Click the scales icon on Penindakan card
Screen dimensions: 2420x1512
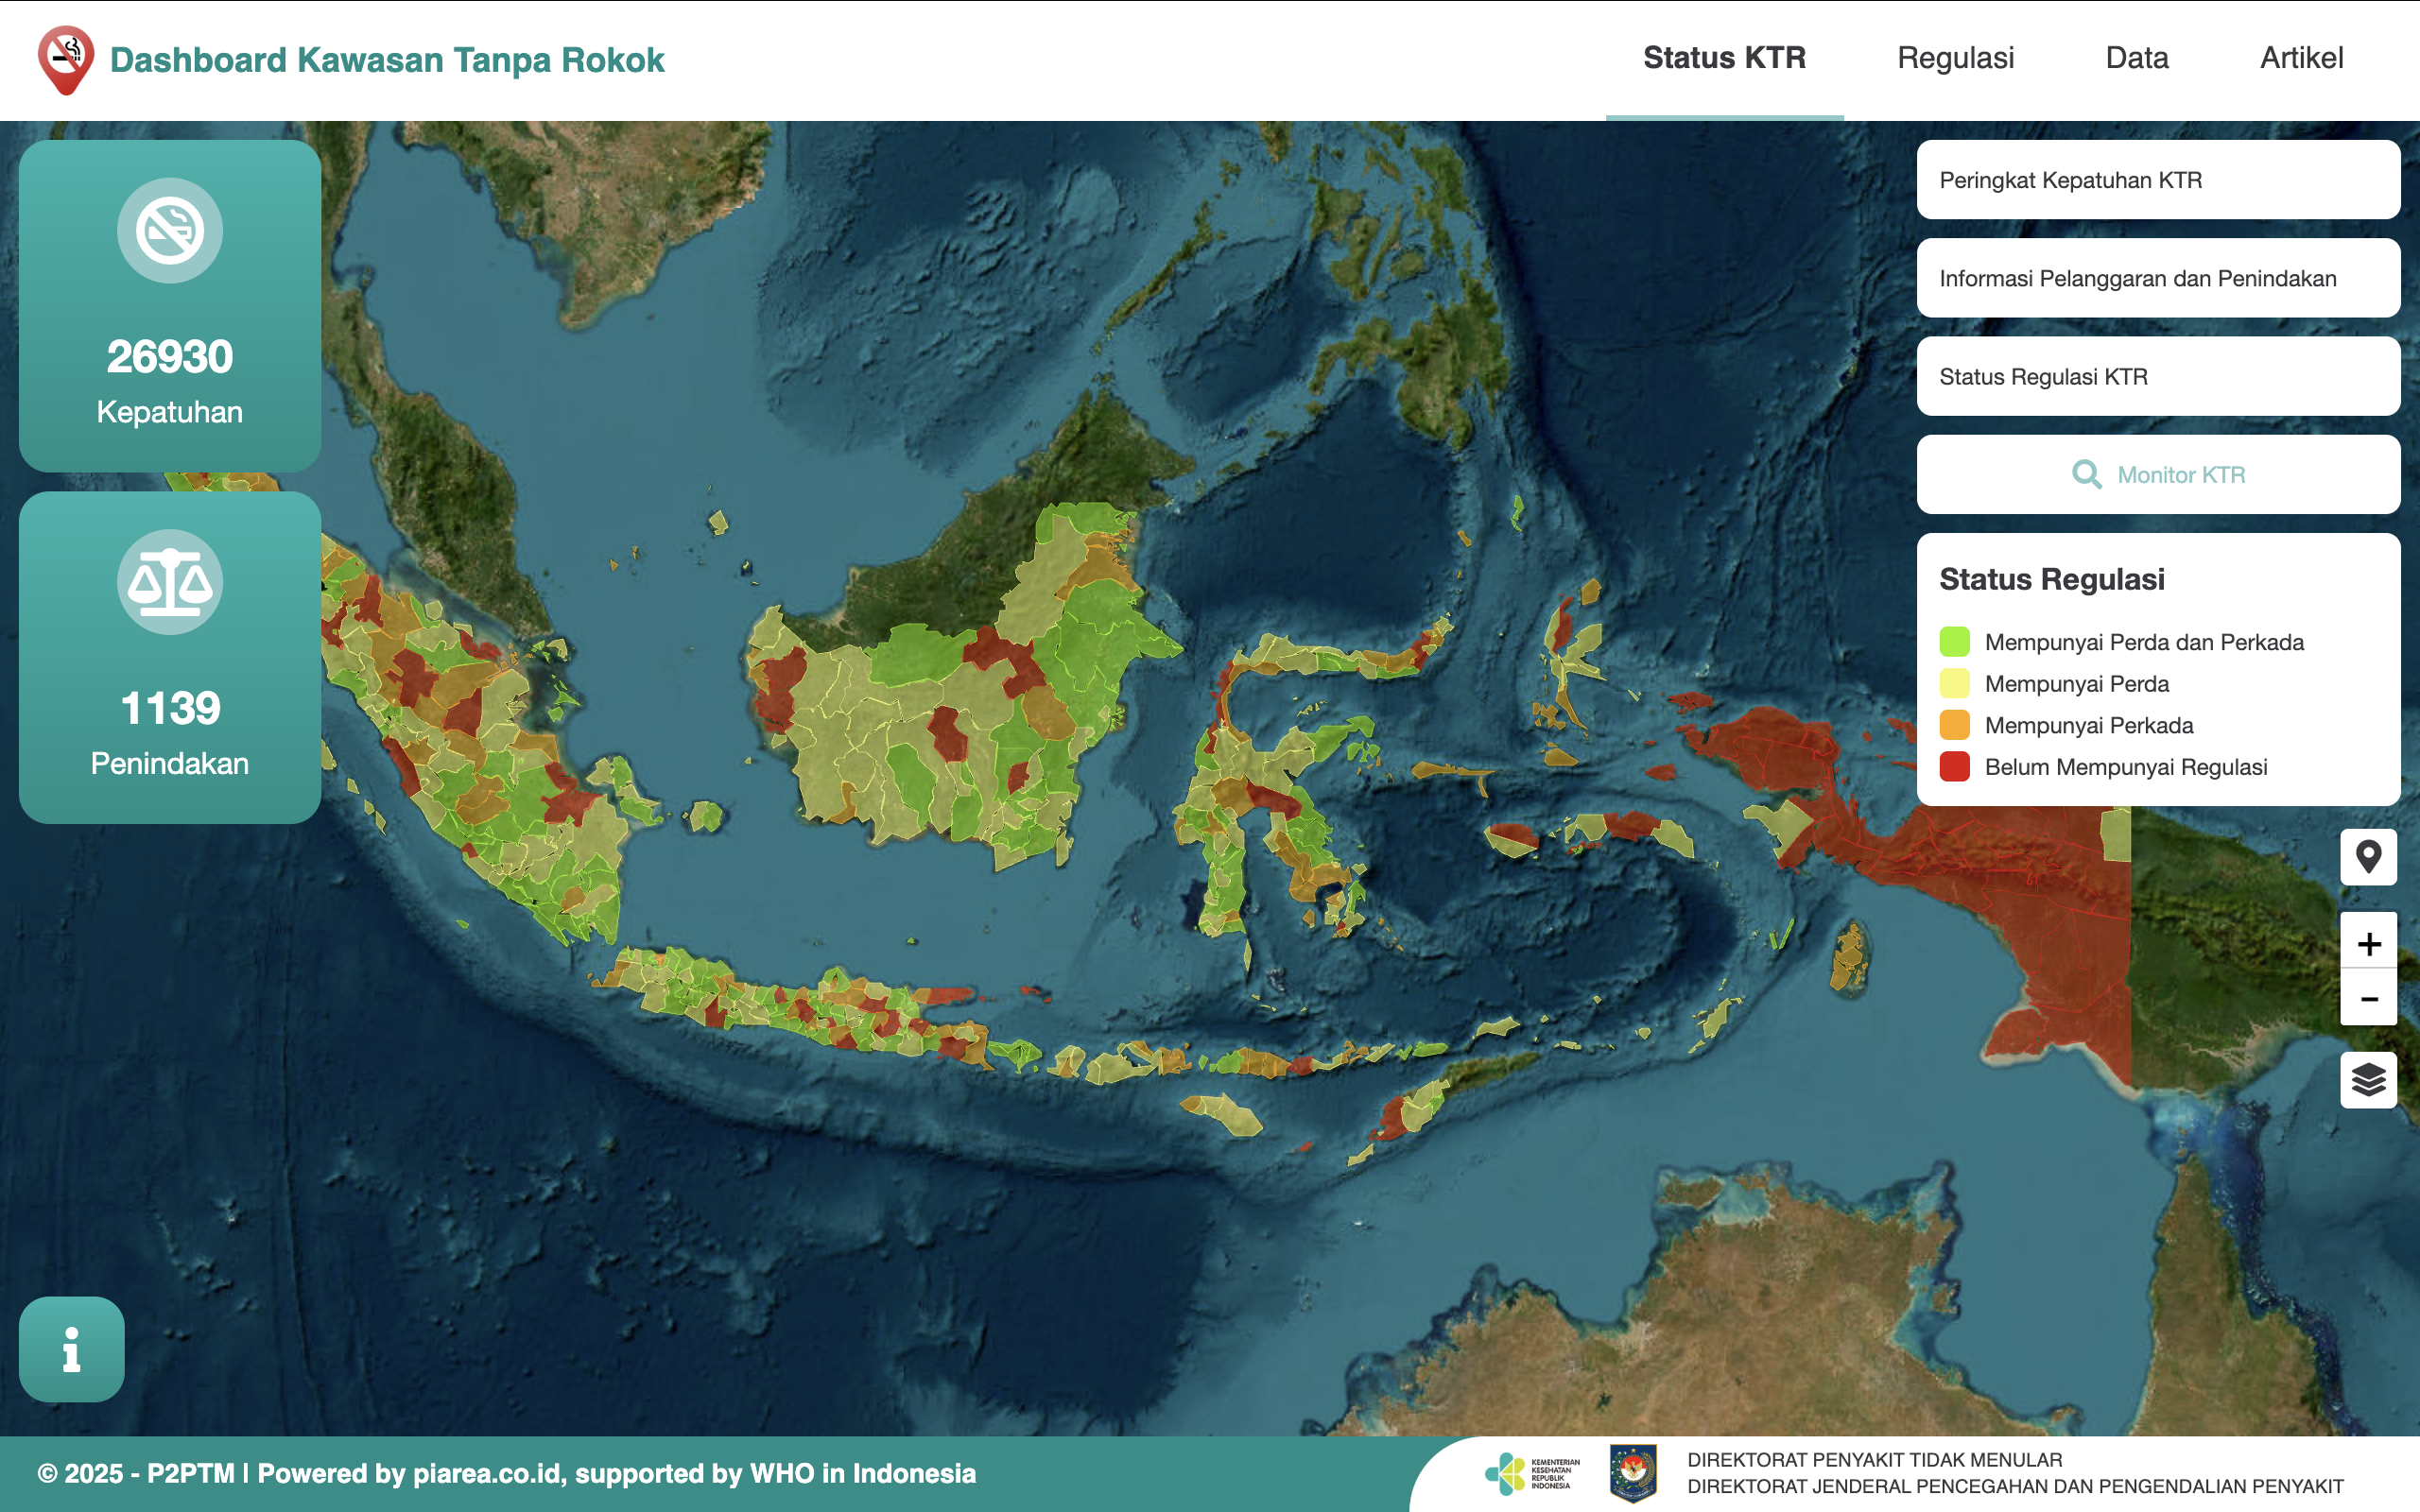tap(168, 583)
